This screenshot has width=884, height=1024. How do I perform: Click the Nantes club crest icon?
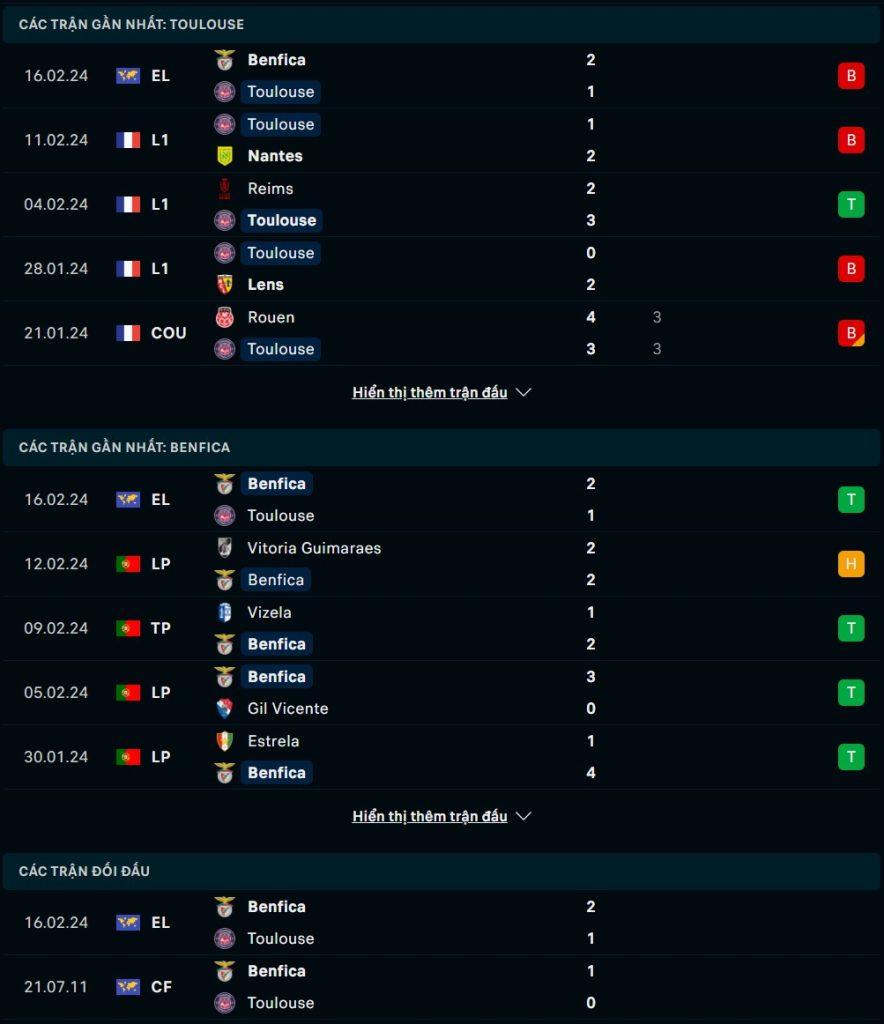point(225,156)
